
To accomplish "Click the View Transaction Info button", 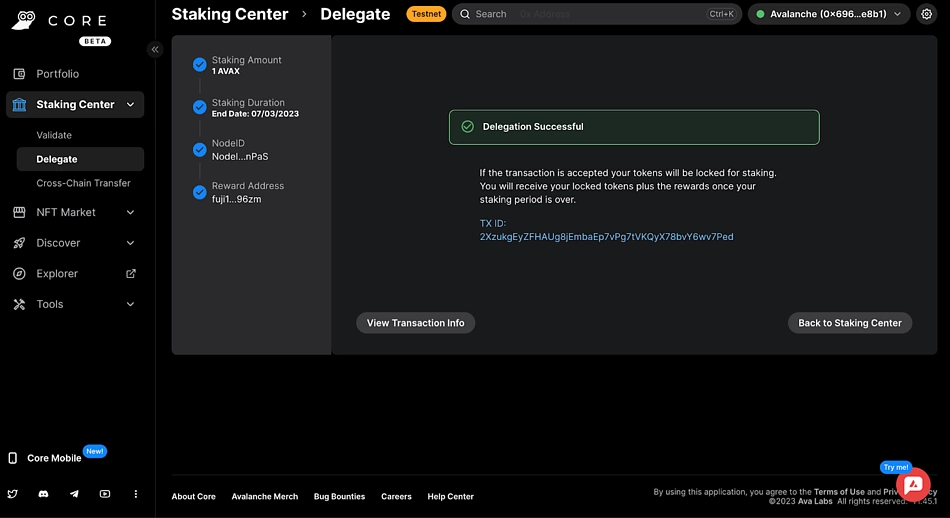I will tap(415, 323).
